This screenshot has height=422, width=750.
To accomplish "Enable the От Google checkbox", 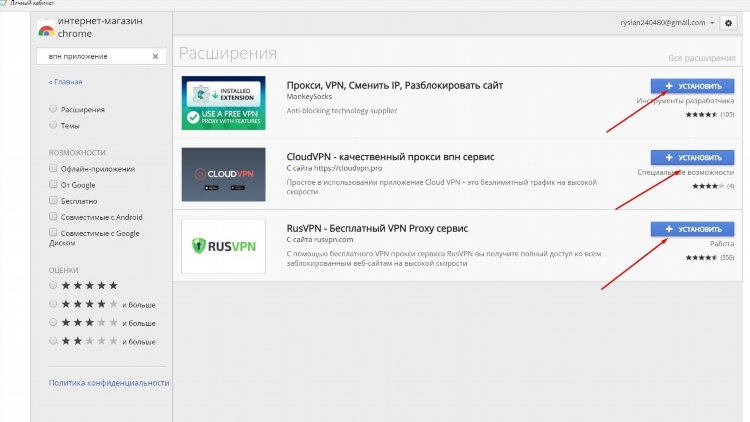I will pyautogui.click(x=53, y=184).
